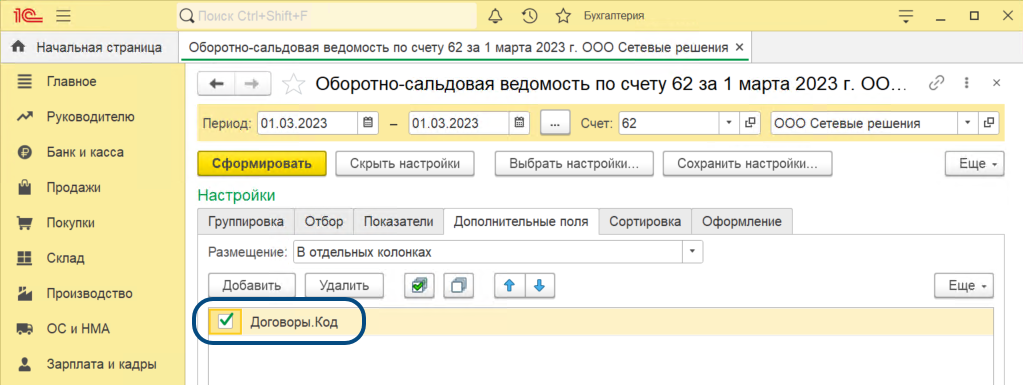Click the Сформировать button
The height and width of the screenshot is (385, 1023).
coord(262,164)
